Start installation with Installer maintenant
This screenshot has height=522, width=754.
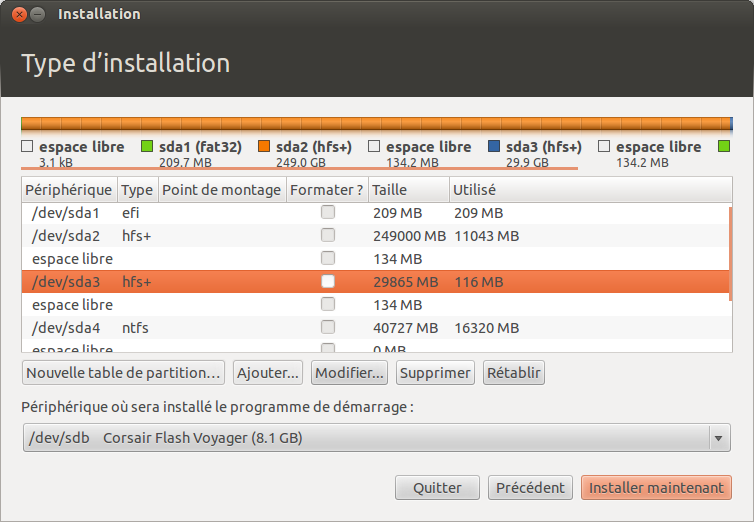656,488
